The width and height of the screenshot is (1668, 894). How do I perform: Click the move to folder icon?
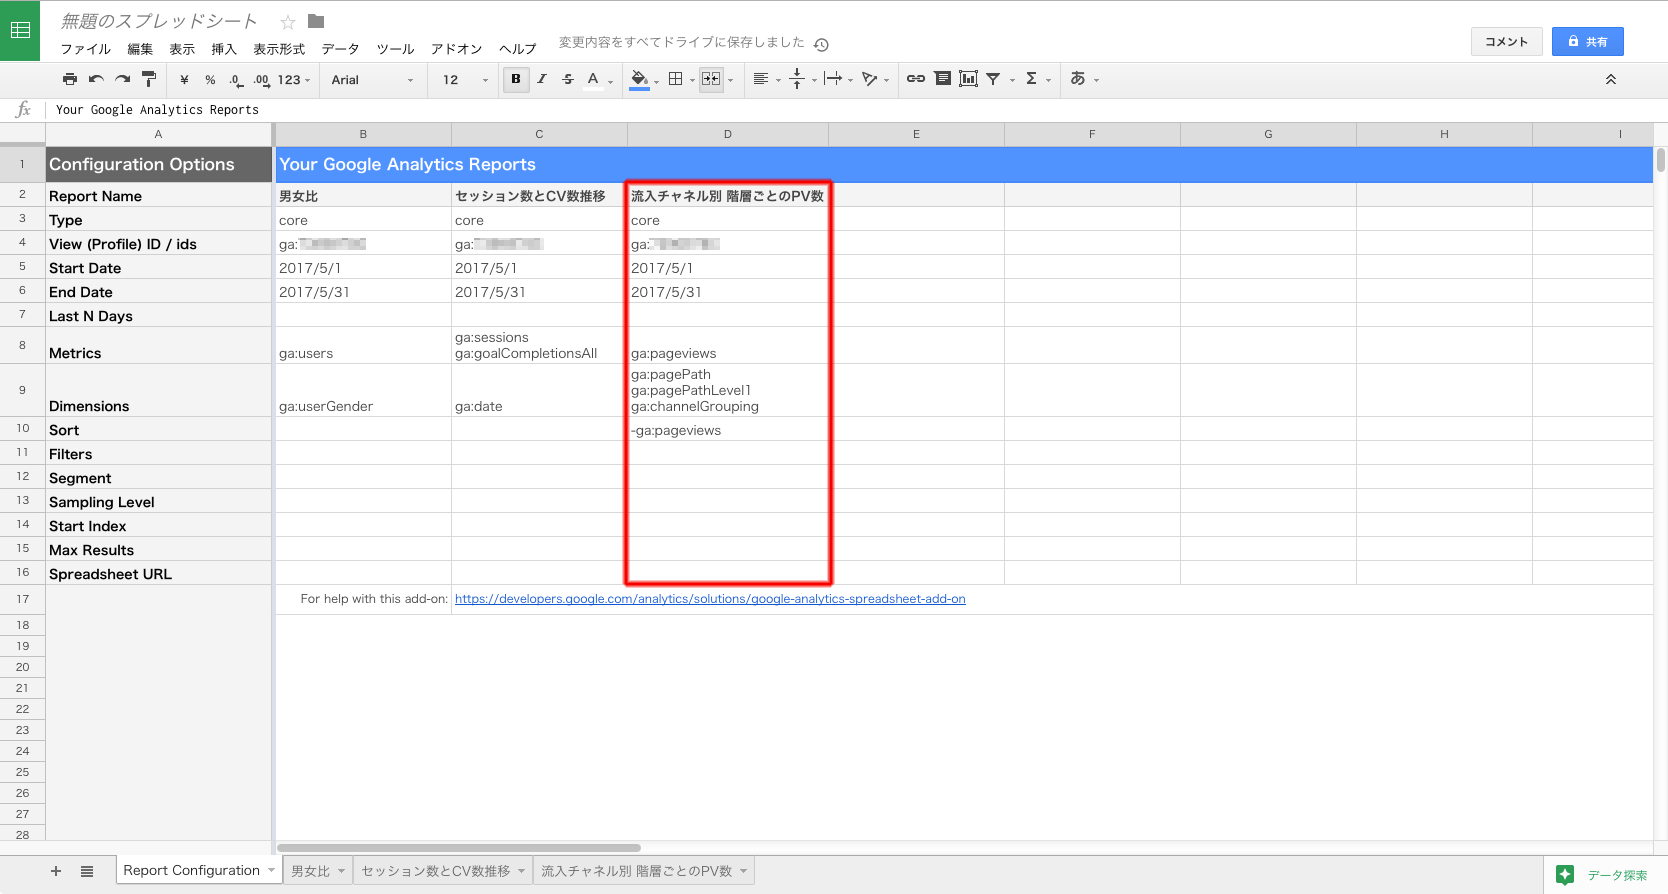click(316, 21)
